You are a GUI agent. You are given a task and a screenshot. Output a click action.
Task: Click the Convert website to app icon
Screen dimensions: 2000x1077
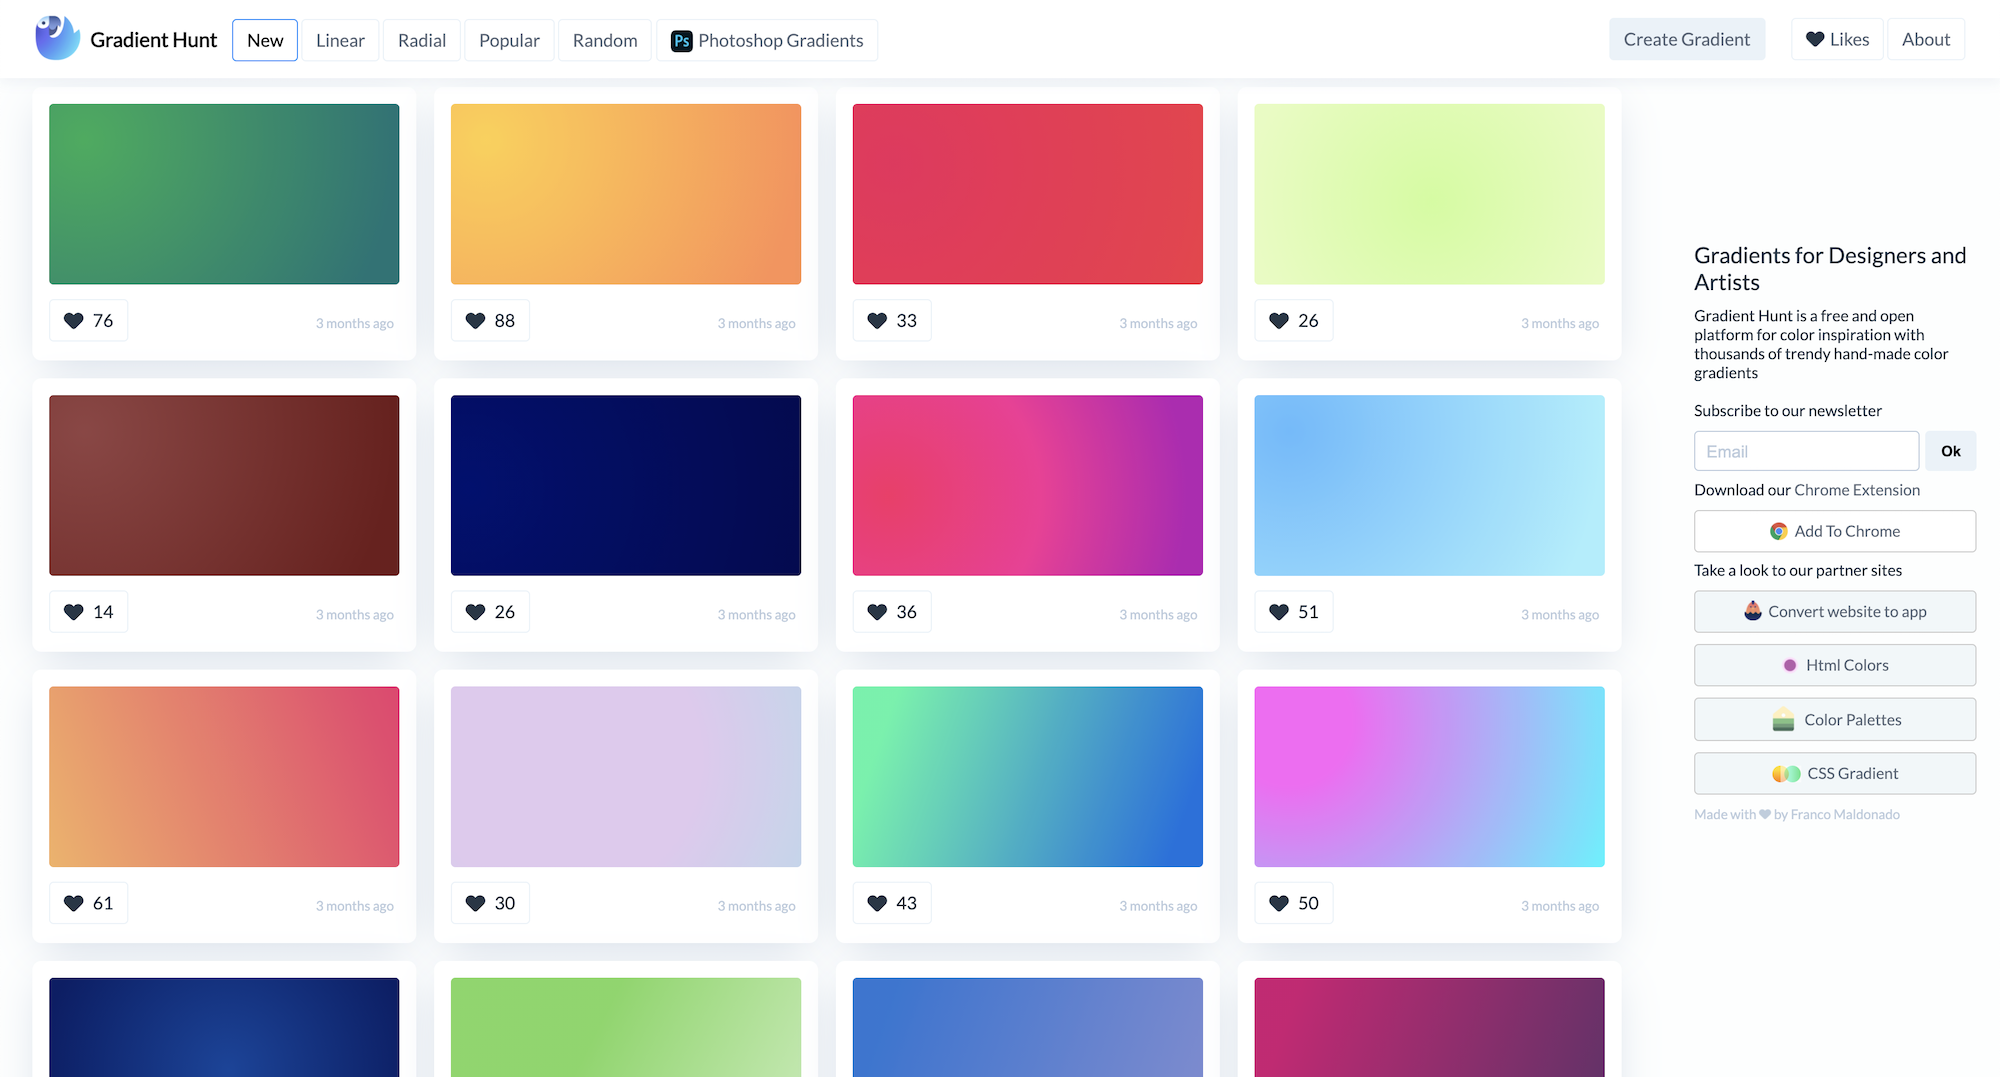click(x=1753, y=611)
